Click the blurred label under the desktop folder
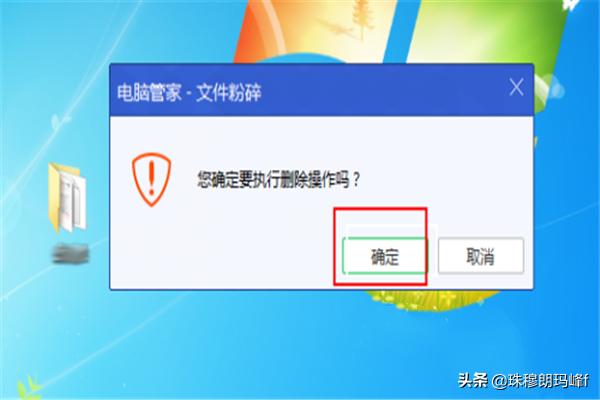 point(70,253)
